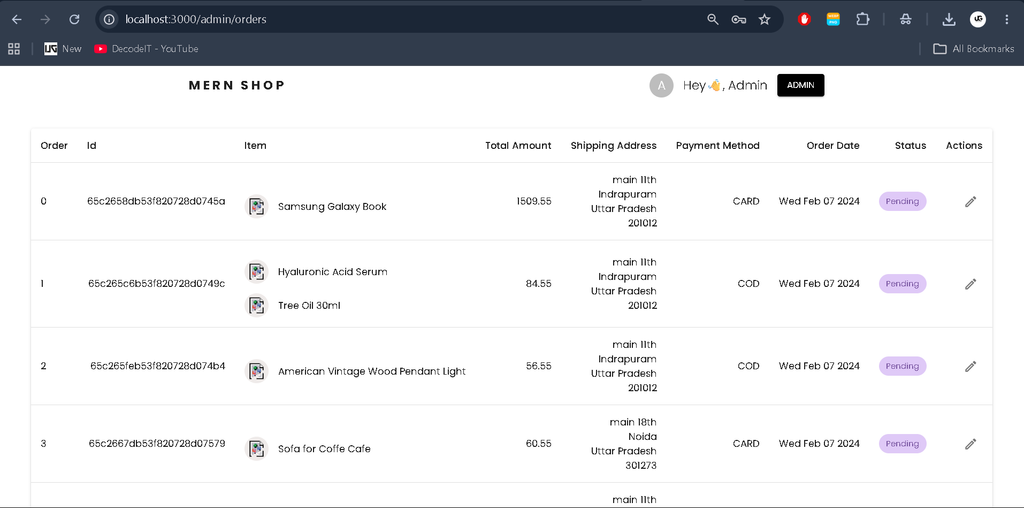Click the site info icon in address bar
The width and height of the screenshot is (1024, 508).
click(109, 20)
